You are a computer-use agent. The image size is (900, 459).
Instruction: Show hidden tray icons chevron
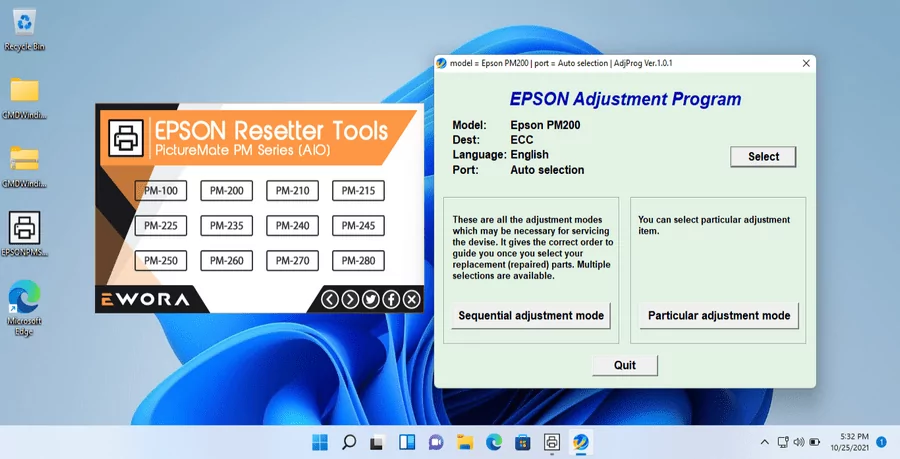click(764, 442)
